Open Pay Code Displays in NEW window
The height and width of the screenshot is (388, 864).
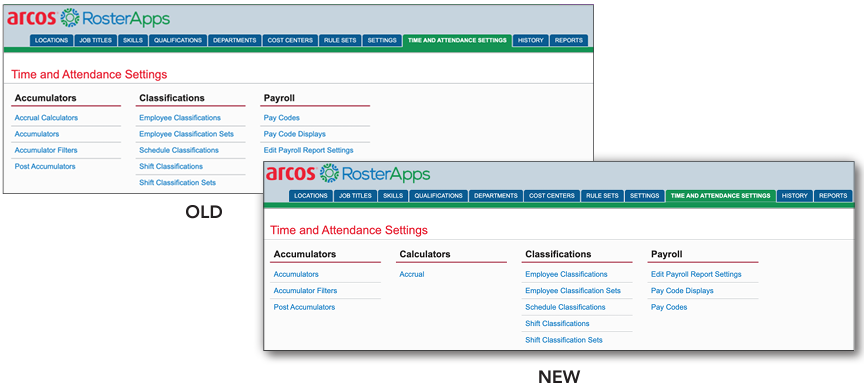click(682, 291)
